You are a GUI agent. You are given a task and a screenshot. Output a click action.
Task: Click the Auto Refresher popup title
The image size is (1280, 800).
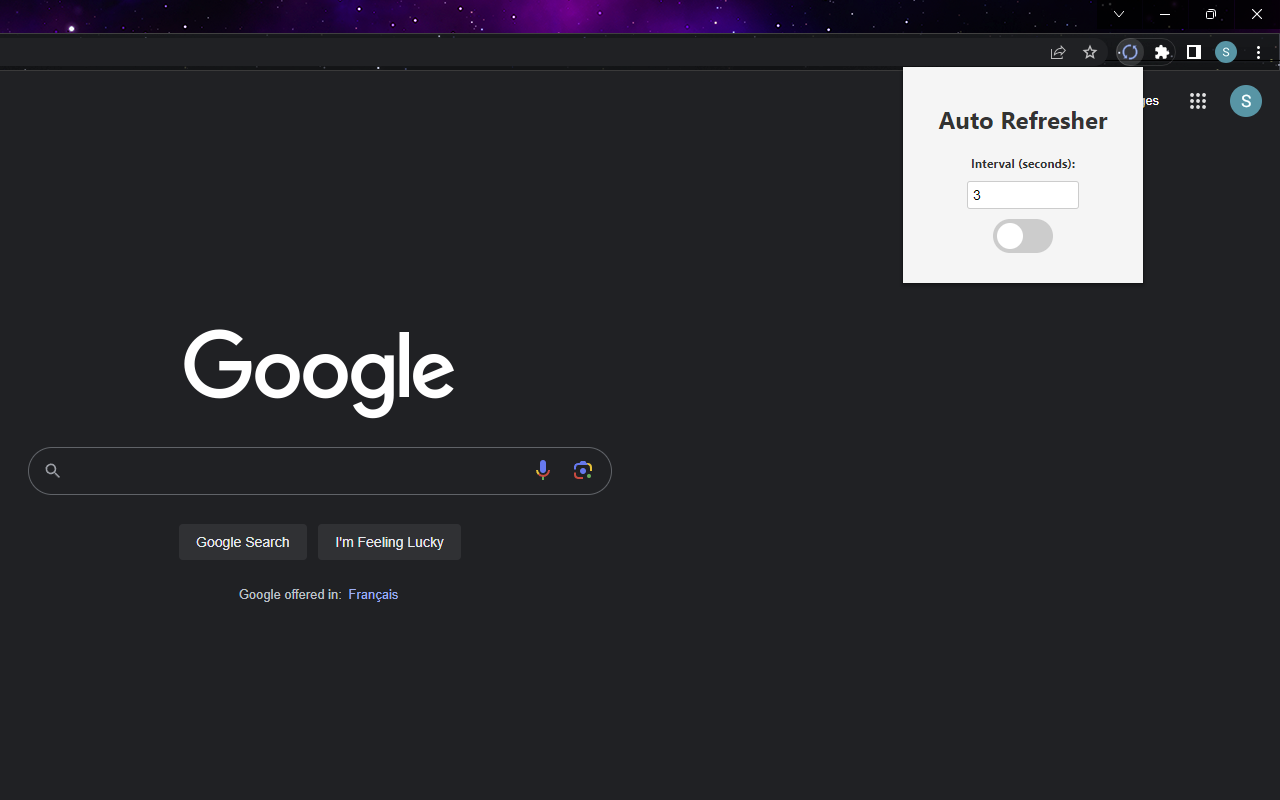pyautogui.click(x=1022, y=120)
